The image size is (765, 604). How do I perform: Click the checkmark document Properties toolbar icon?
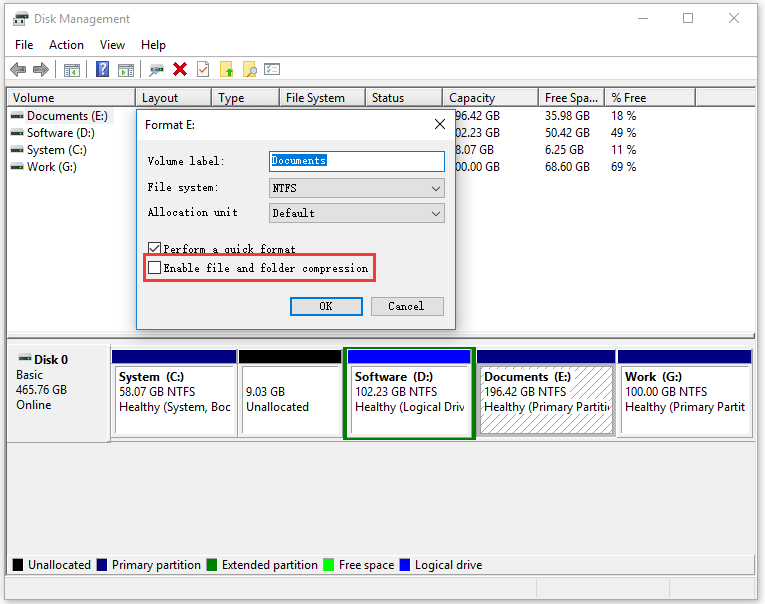(x=203, y=69)
